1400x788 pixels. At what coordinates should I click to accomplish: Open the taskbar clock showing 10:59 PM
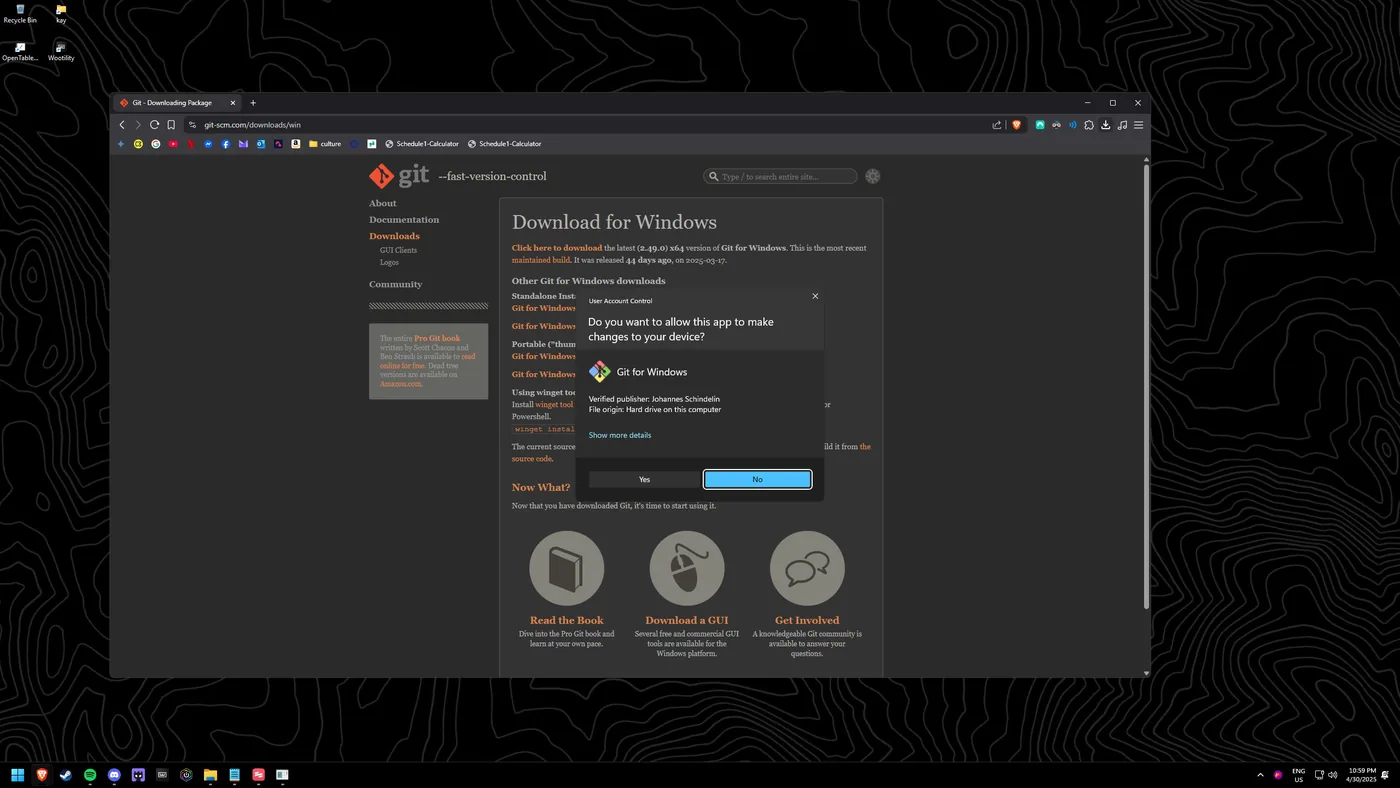(1362, 775)
